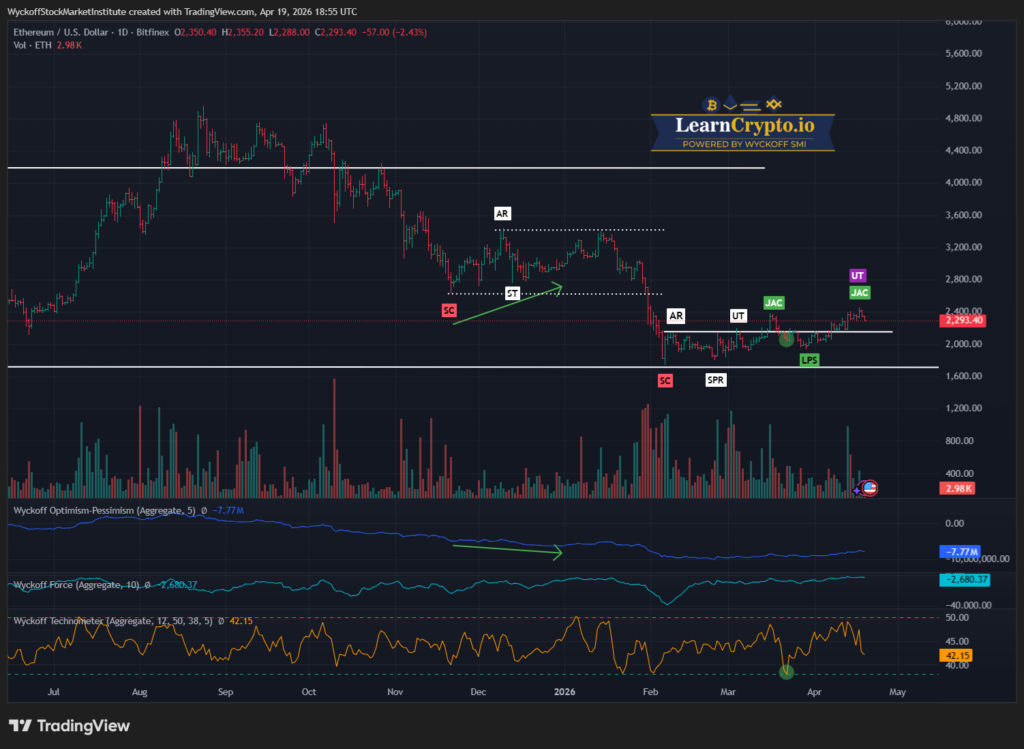Click the blue −7.77M value tag
This screenshot has height=749, width=1024.
coord(963,552)
